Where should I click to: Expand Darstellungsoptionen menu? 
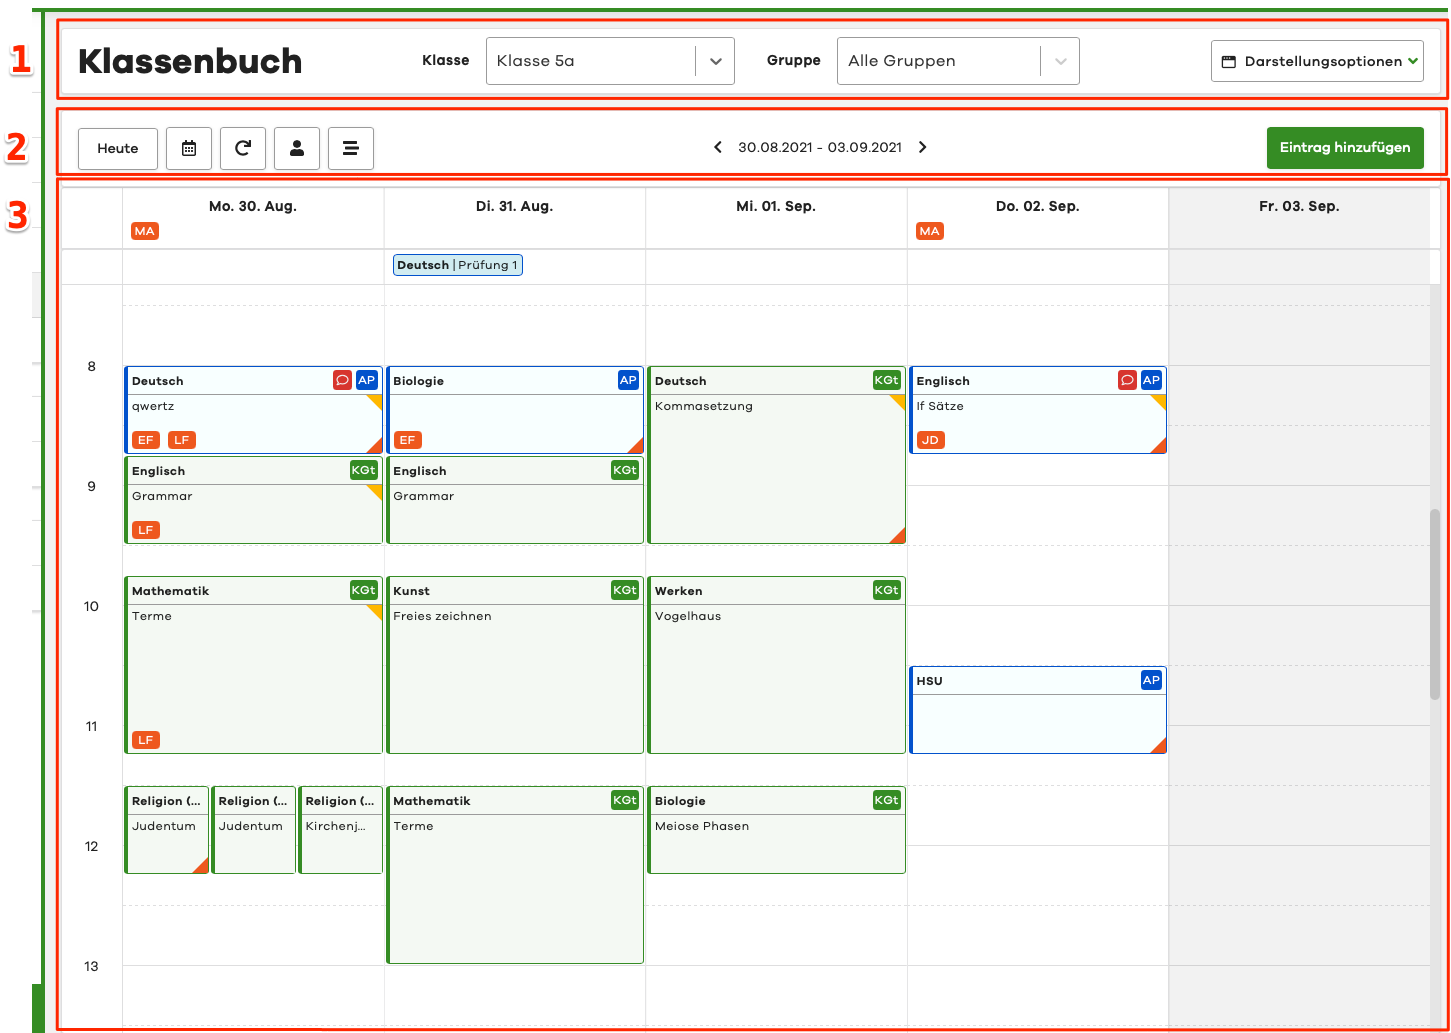click(1317, 61)
